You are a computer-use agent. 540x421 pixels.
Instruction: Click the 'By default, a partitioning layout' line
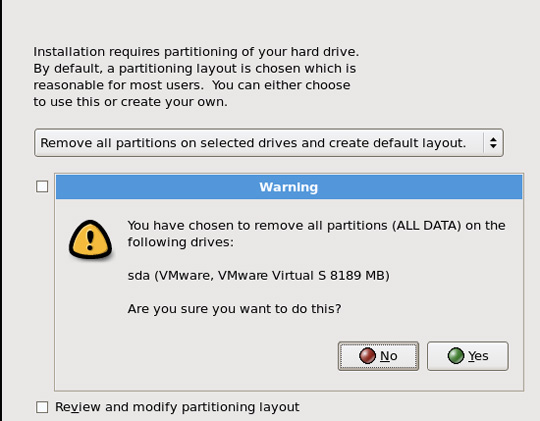[195, 69]
